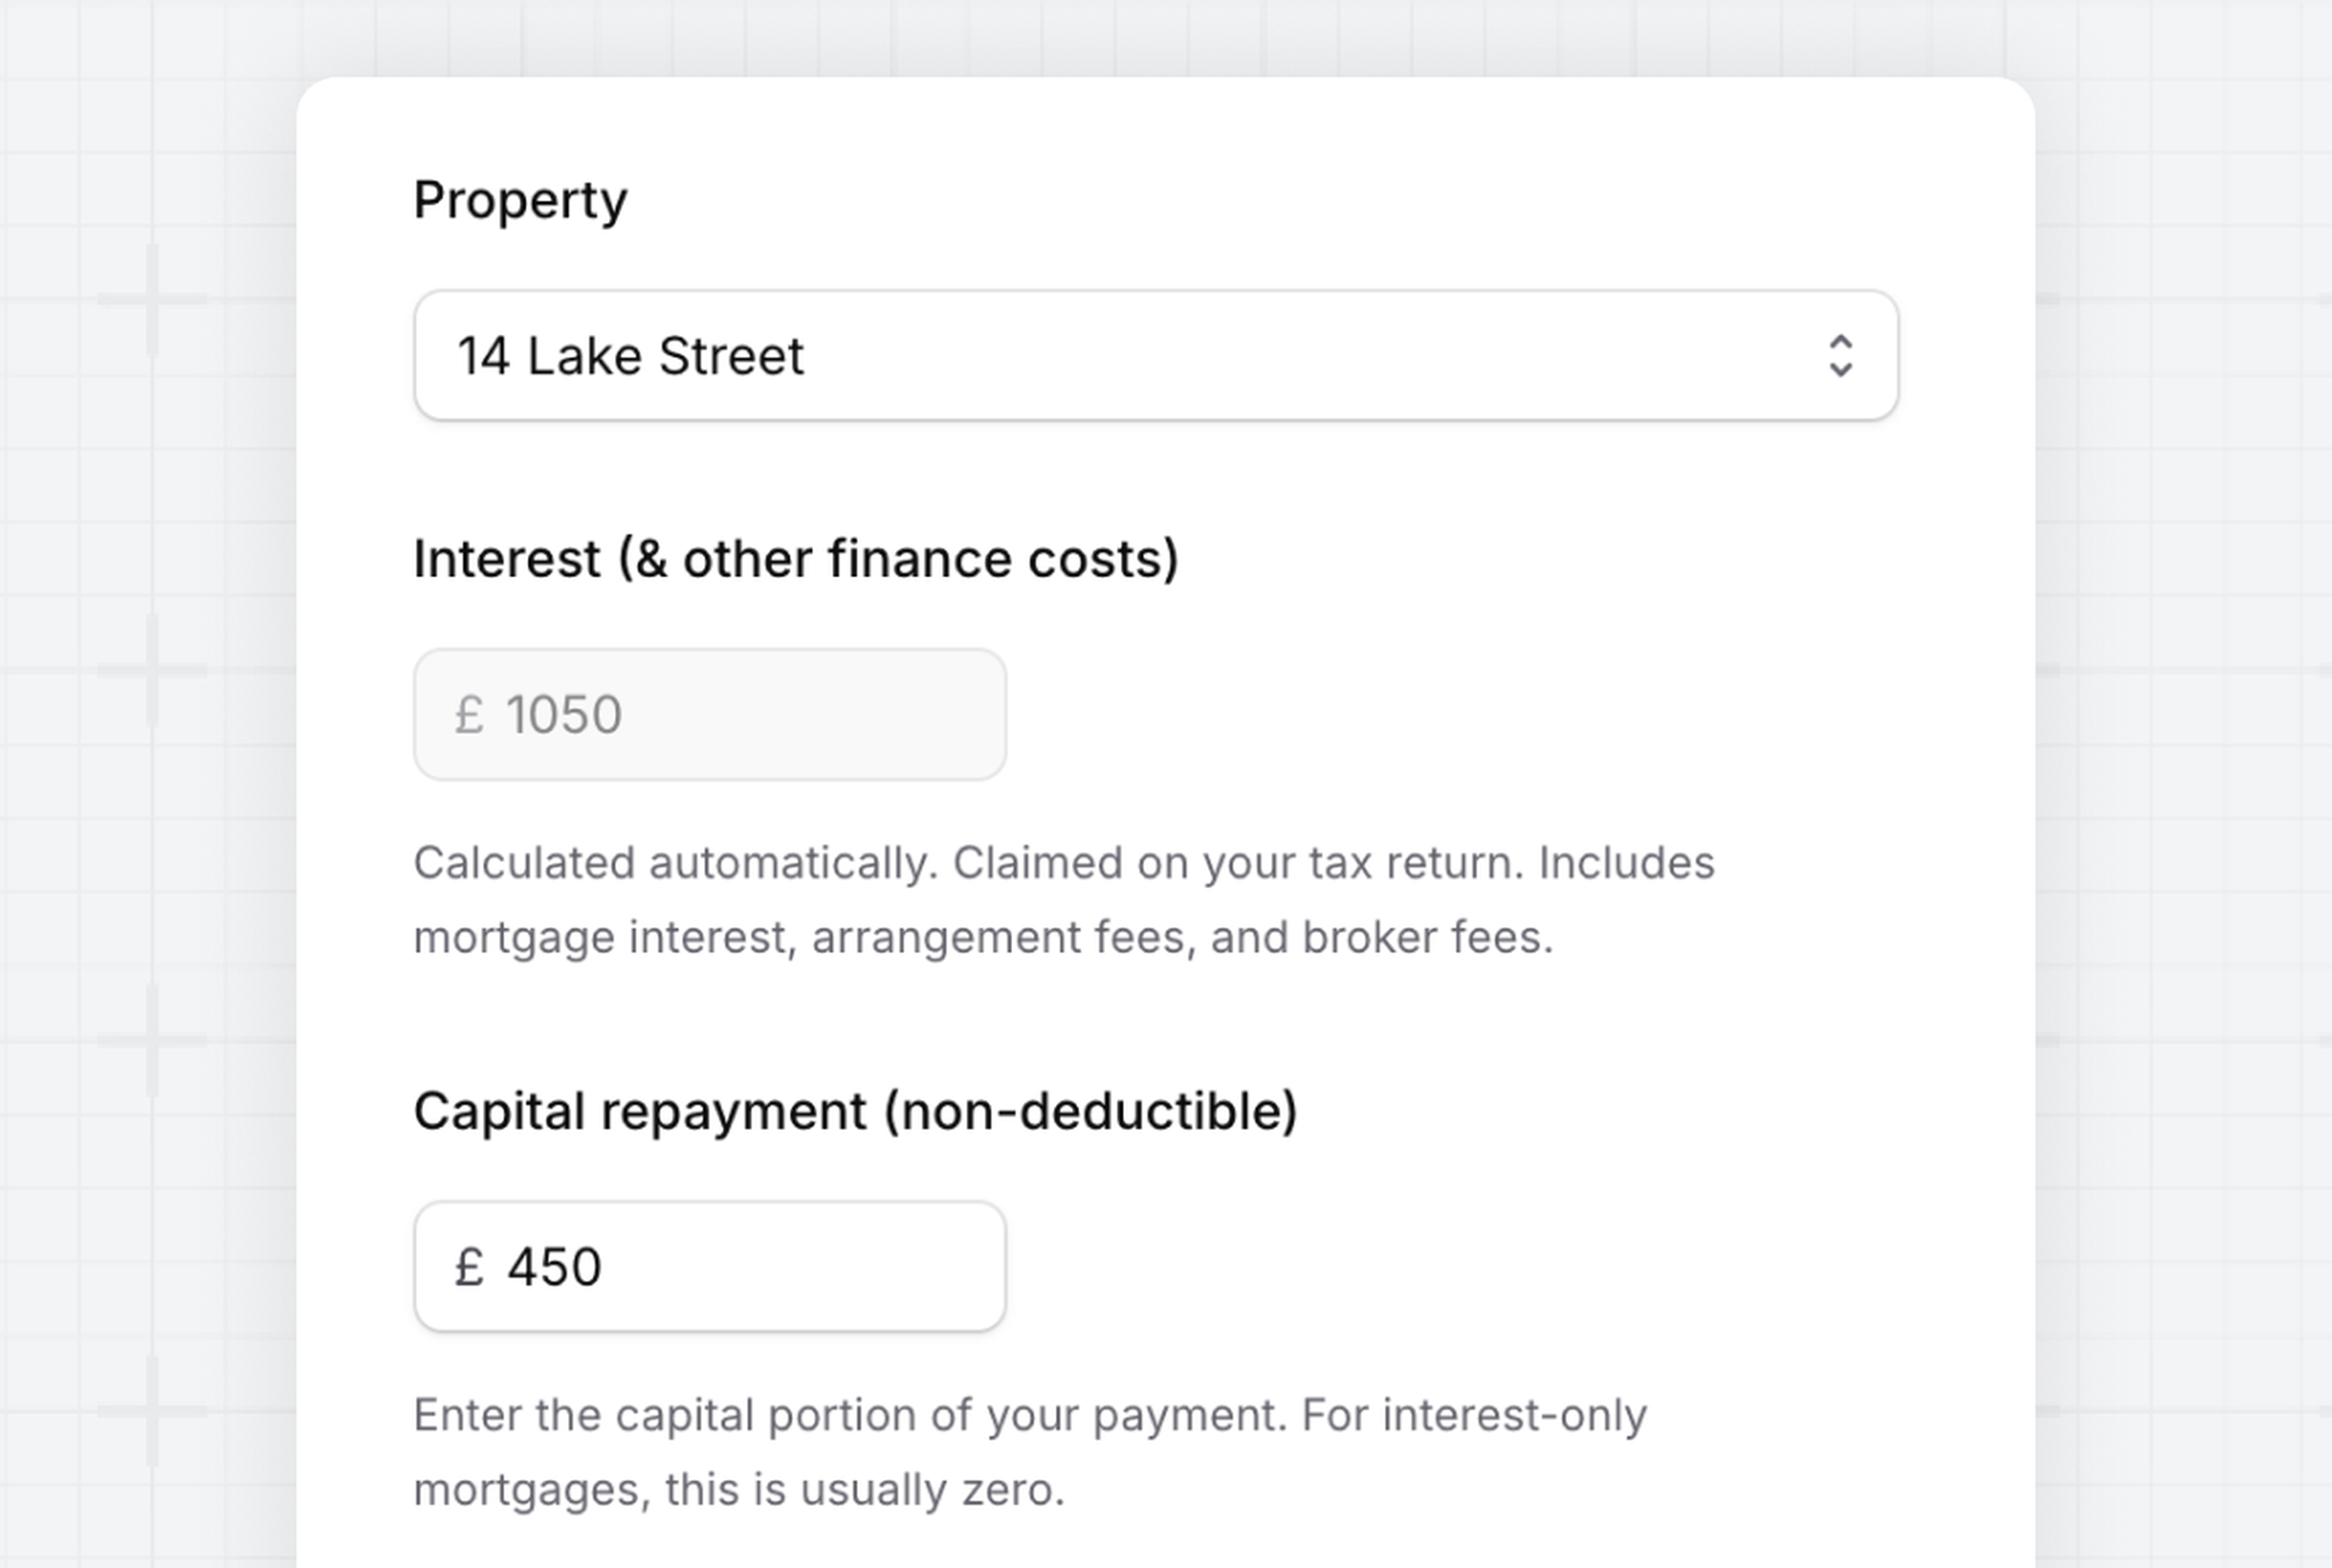Viewport: 2332px width, 1568px height.
Task: Click the 'Interest (& other finance costs)' label
Action: pyautogui.click(x=796, y=558)
